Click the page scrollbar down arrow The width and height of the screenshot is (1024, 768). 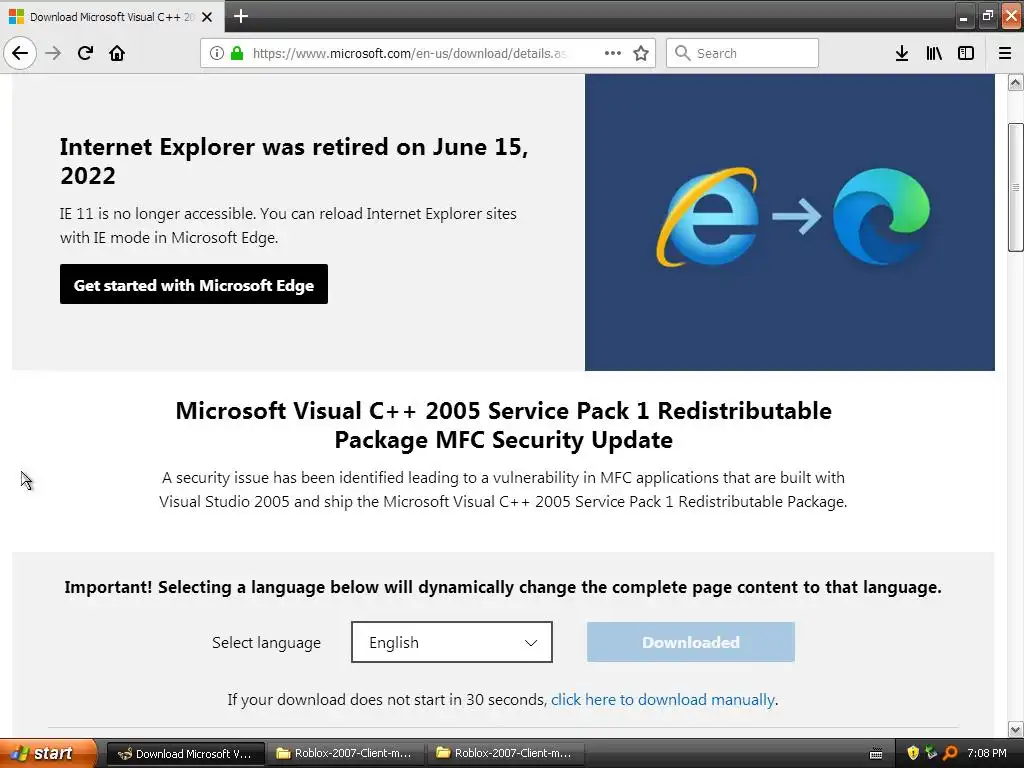click(x=1016, y=729)
